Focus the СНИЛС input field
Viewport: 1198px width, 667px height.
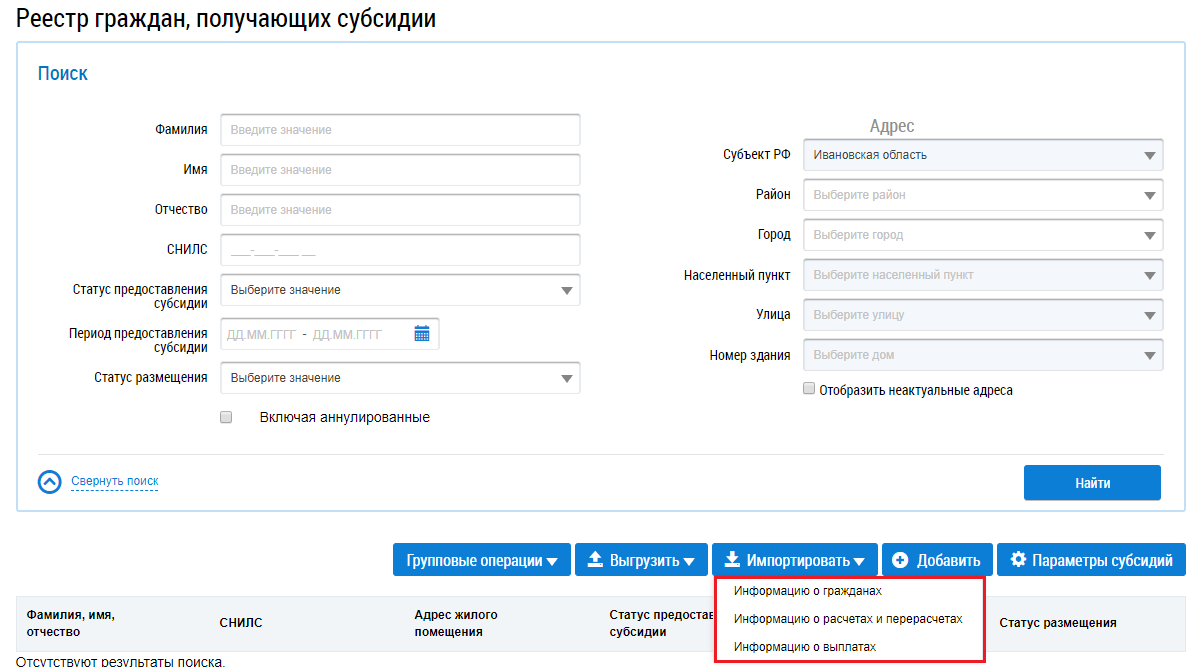399,250
